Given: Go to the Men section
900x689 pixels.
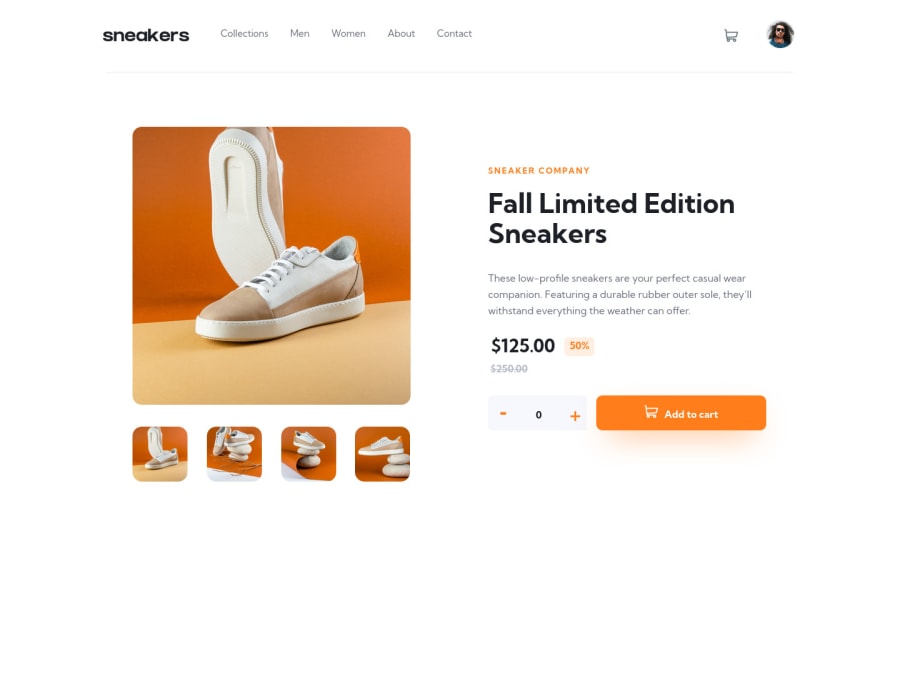Looking at the screenshot, I should [299, 33].
